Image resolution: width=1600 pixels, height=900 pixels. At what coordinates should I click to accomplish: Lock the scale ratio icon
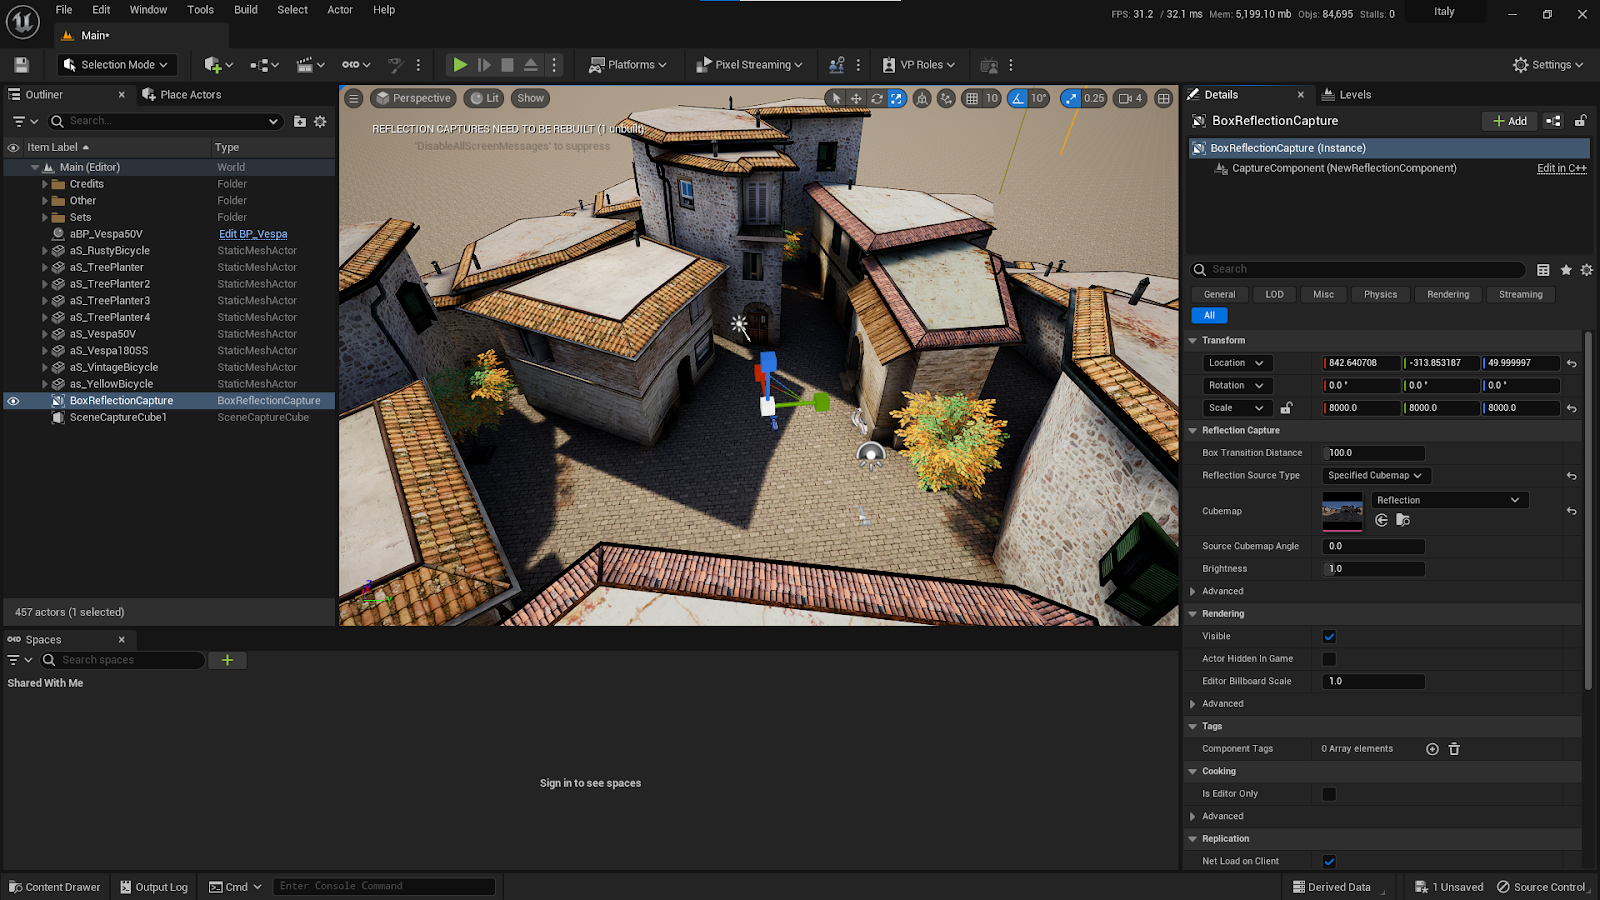click(1286, 408)
